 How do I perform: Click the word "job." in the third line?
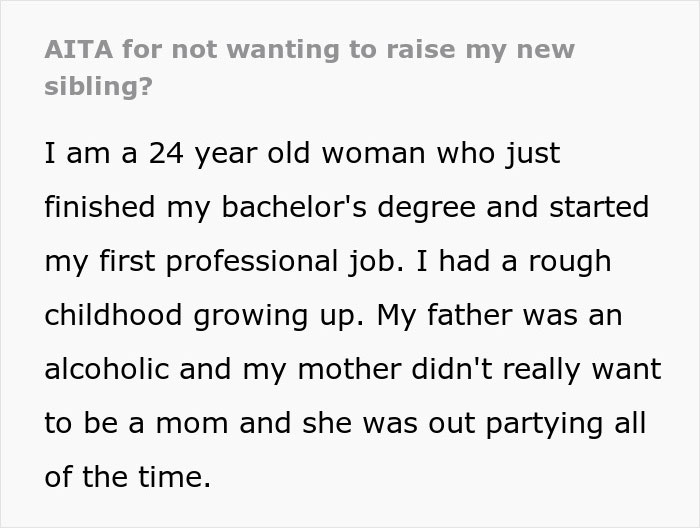pyautogui.click(x=381, y=262)
